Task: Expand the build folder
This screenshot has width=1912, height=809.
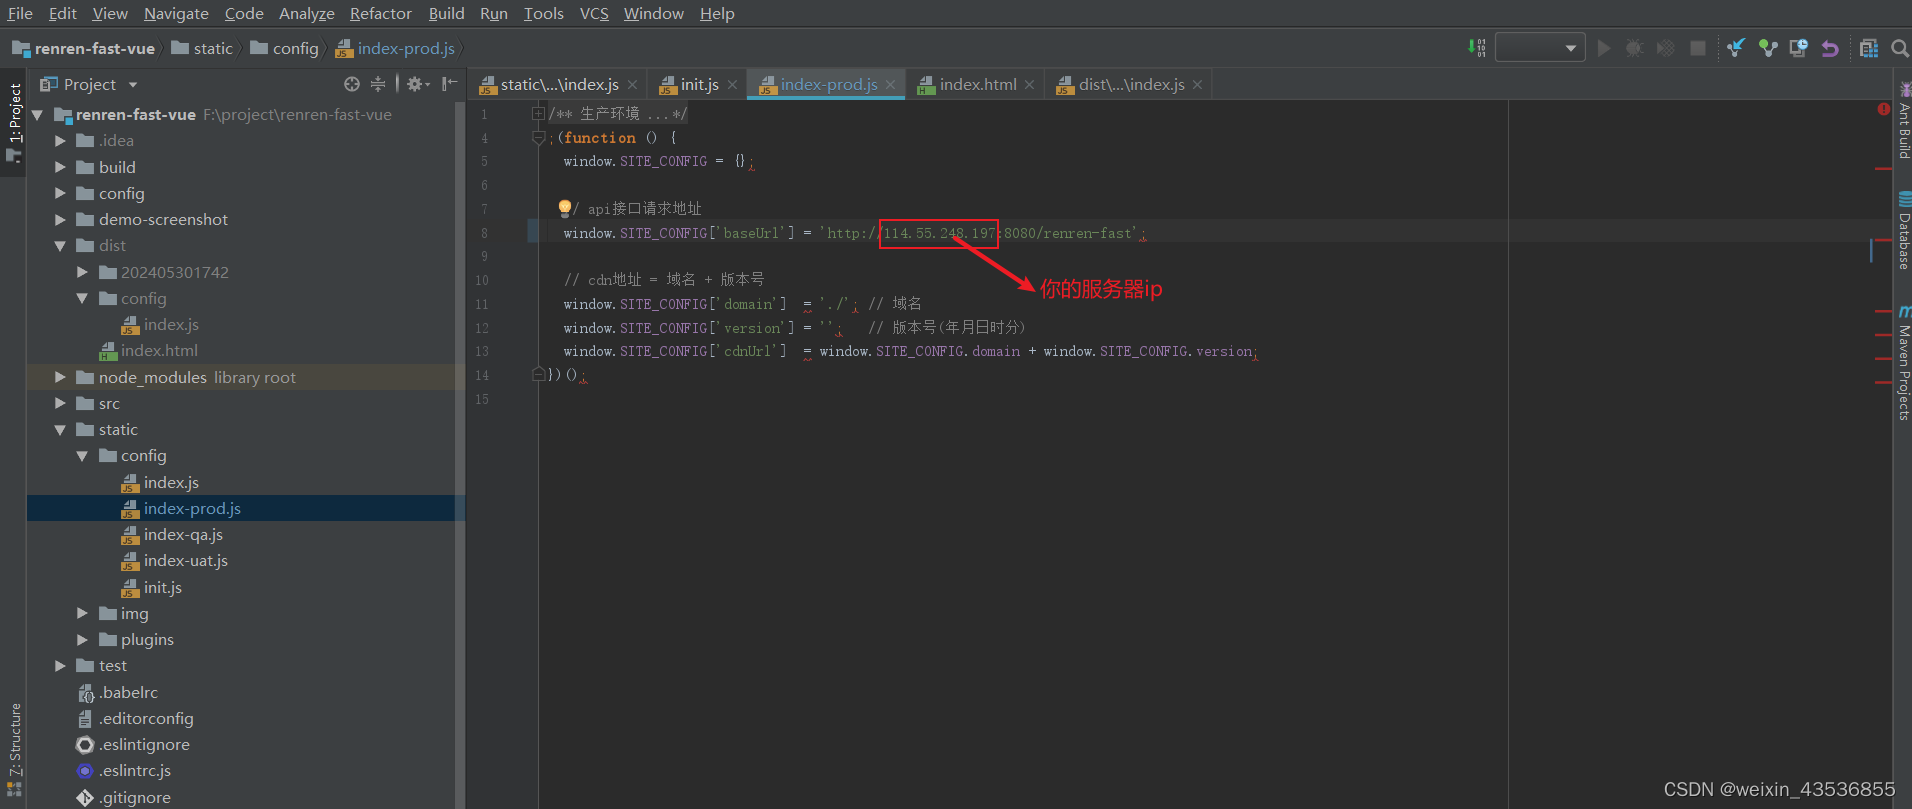Action: (60, 167)
